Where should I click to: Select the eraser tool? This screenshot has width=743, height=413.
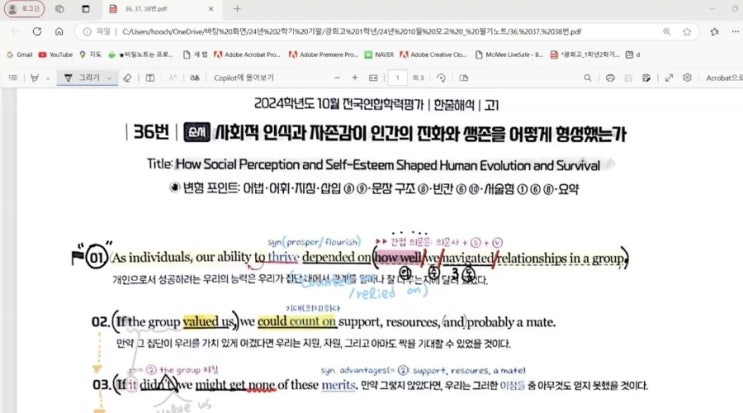pyautogui.click(x=127, y=78)
